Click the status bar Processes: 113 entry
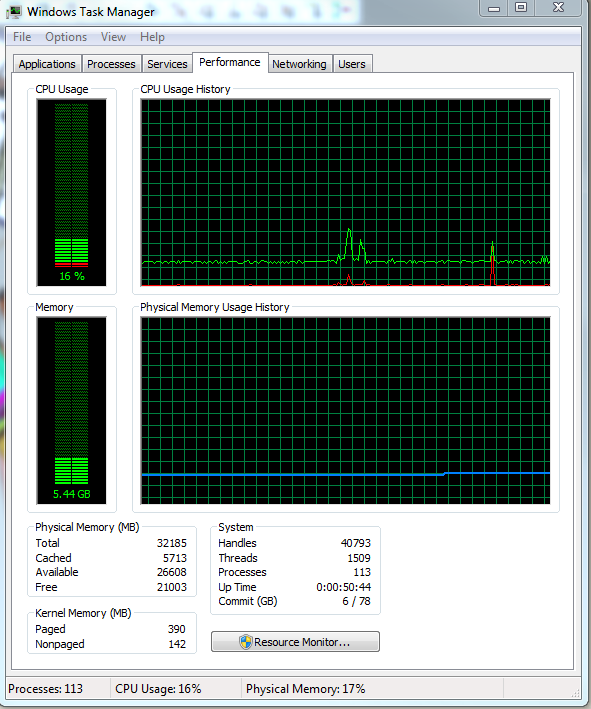The height and width of the screenshot is (709, 591). tap(46, 689)
